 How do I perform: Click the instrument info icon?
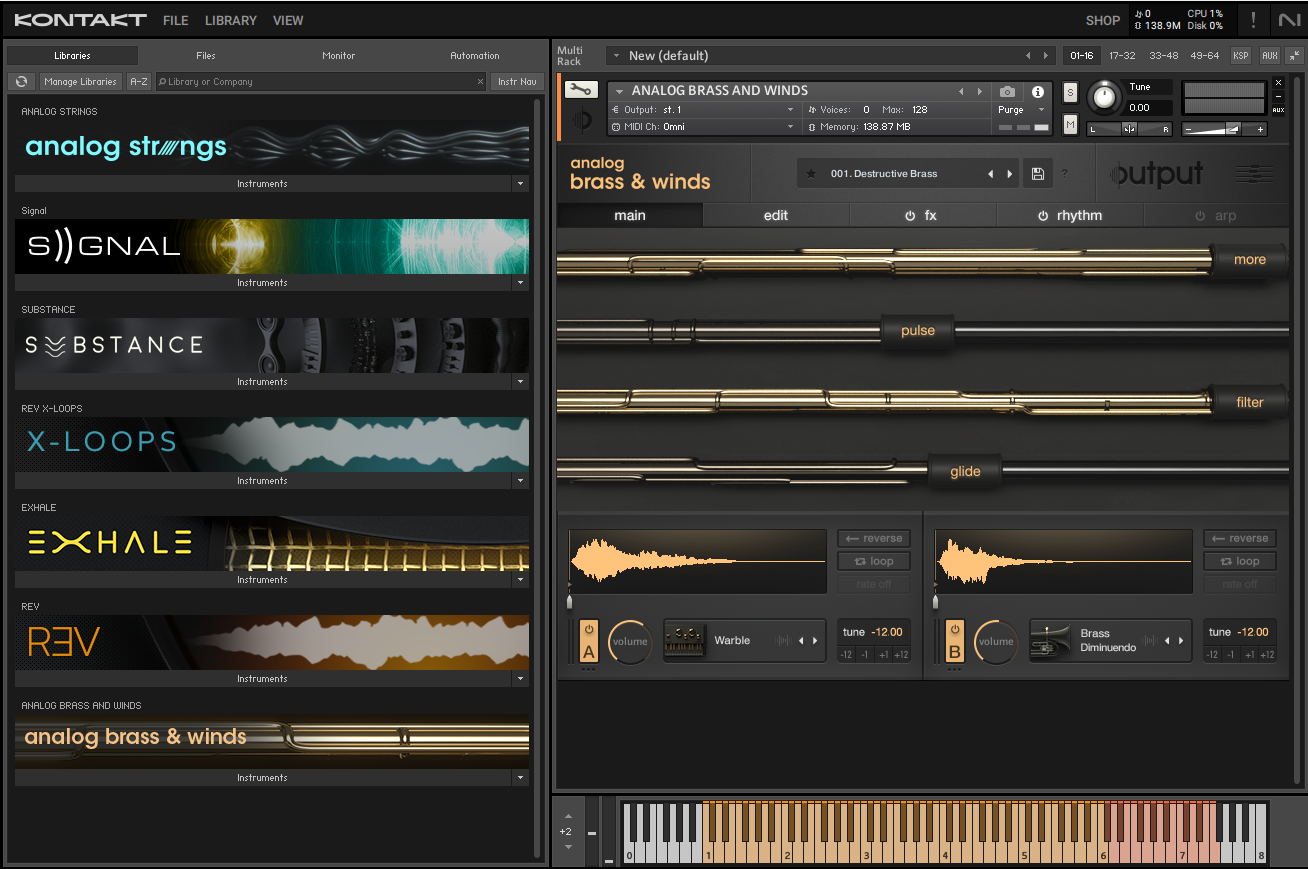tap(1038, 91)
